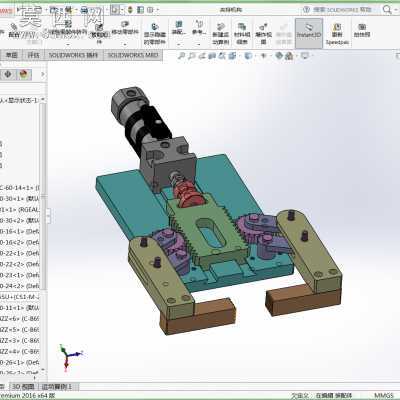Click the take snapshot tool (拍快照)
Screen dimensions: 400x400
click(x=362, y=30)
